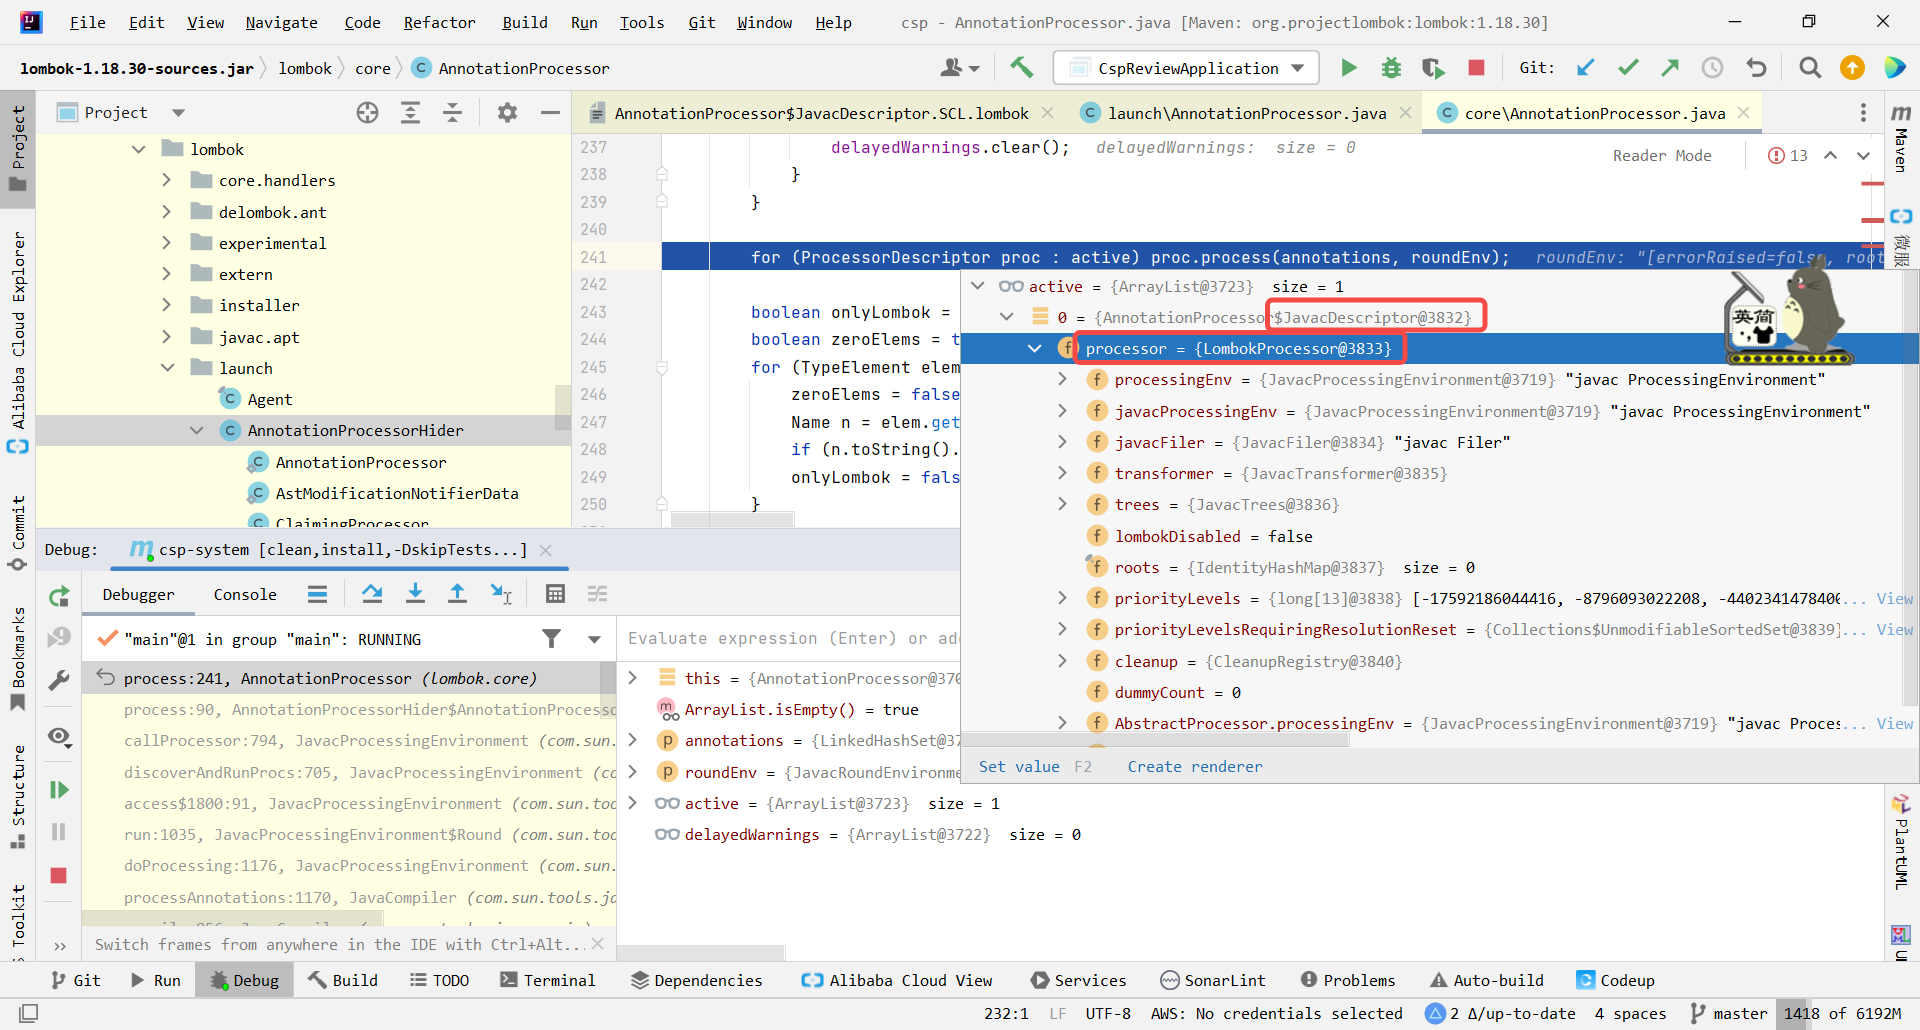
Task: Toggle Commit tool window button
Action: (18, 533)
